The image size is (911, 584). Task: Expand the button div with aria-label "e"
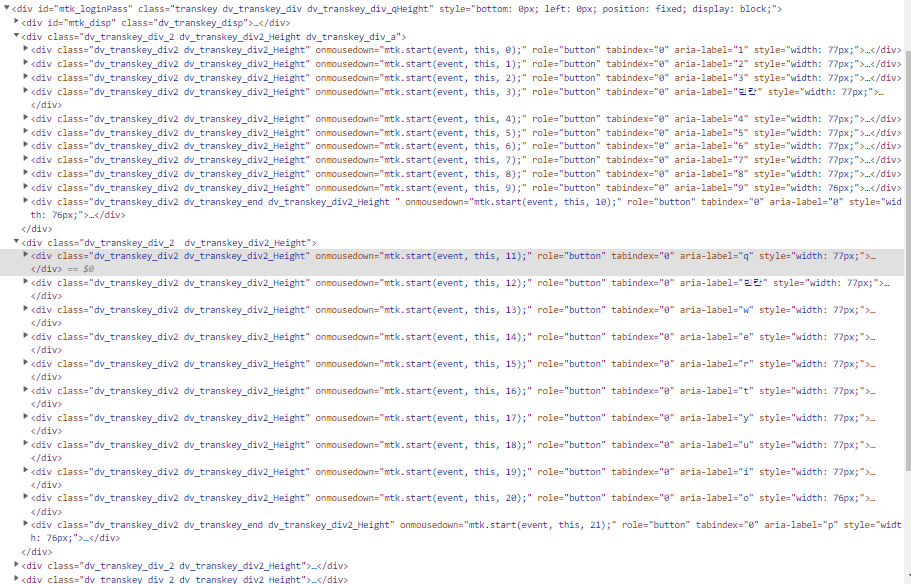(26, 336)
